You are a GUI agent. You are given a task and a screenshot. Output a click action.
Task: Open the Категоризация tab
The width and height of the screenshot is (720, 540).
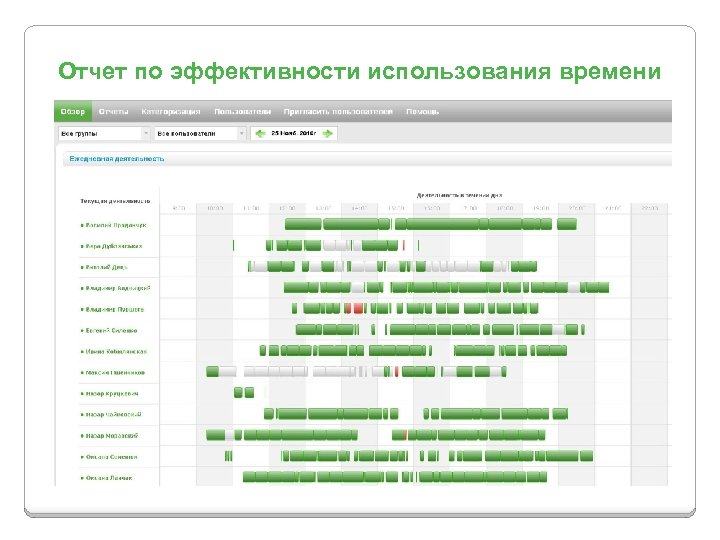point(171,112)
